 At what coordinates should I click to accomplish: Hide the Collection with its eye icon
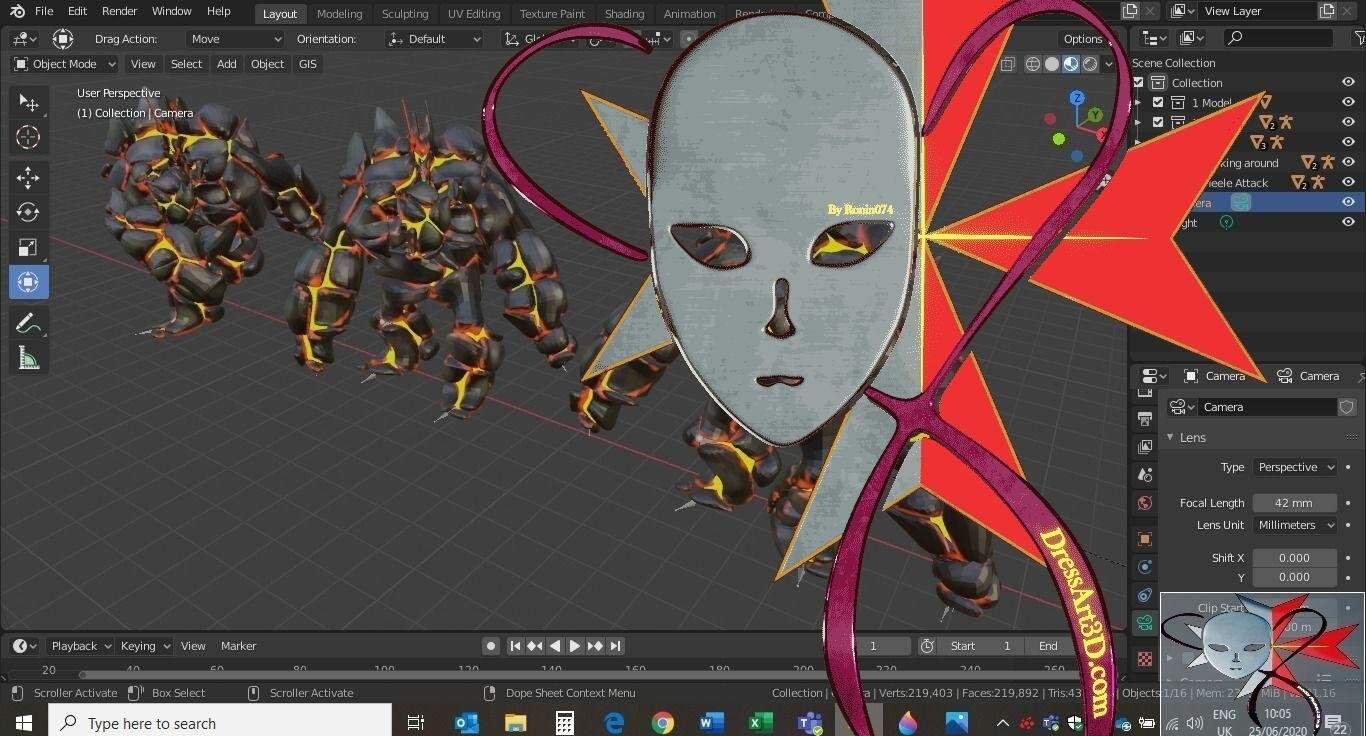click(1348, 83)
